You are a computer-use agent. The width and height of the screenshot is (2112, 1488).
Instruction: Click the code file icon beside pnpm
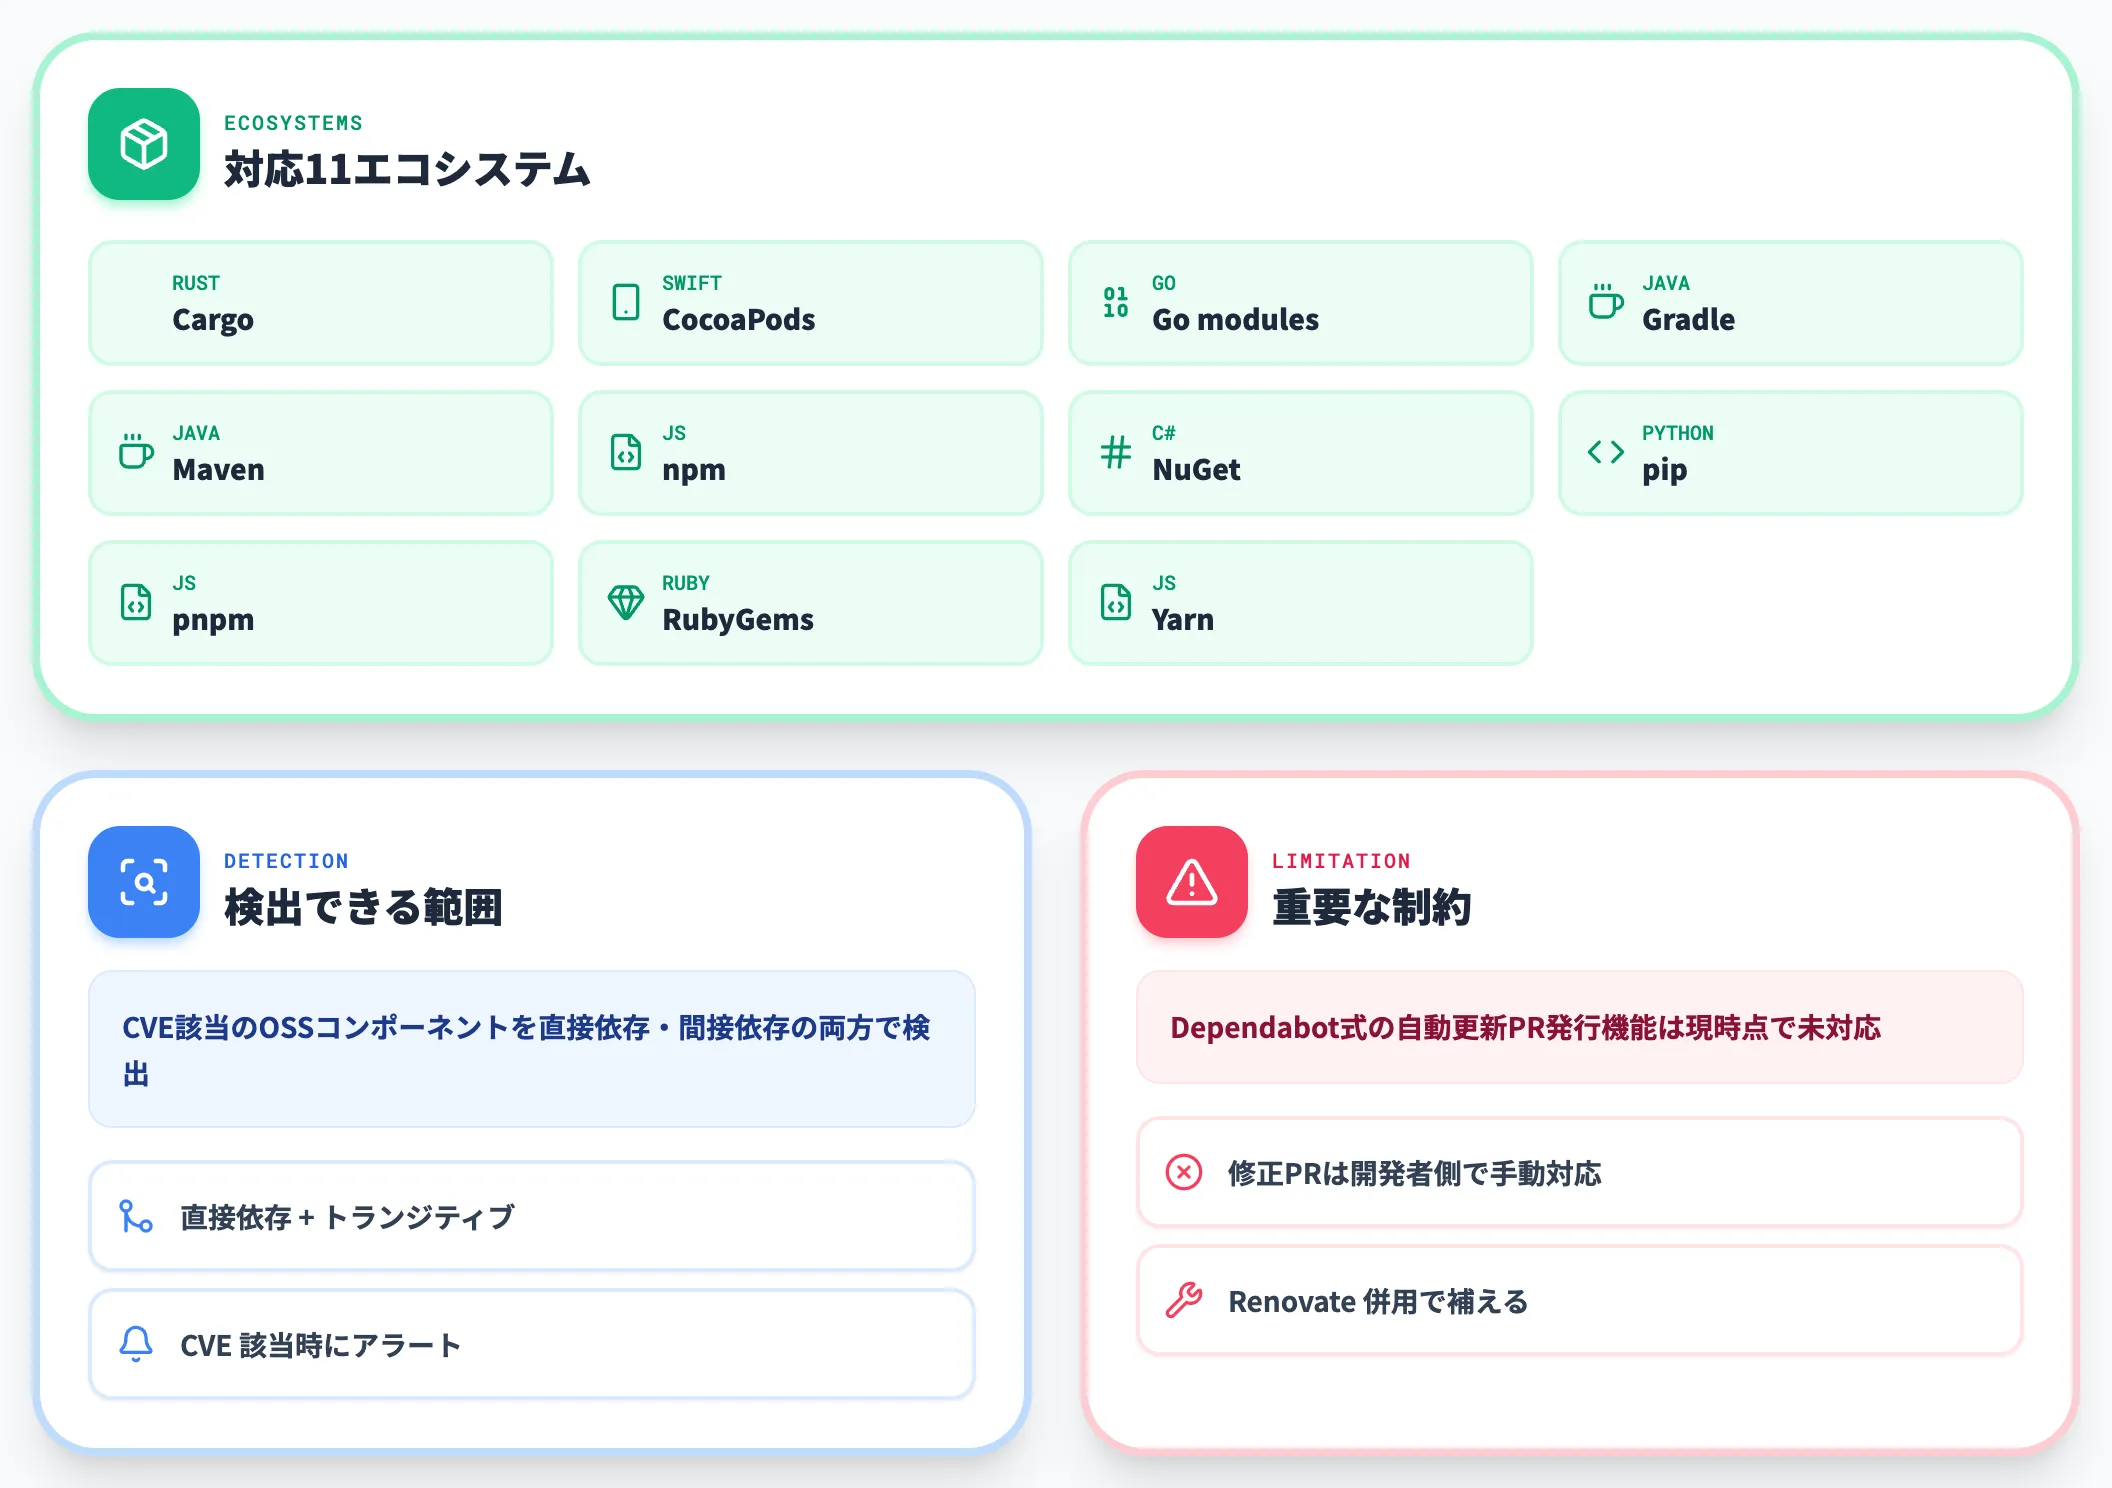click(136, 602)
